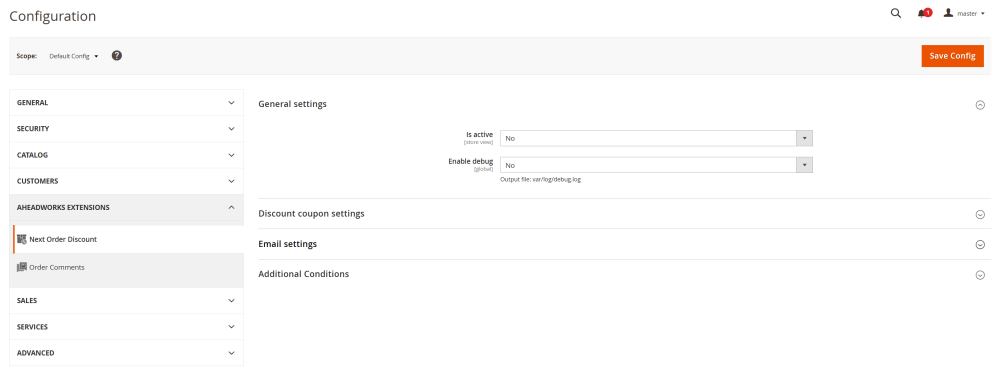The image size is (1000, 376).
Task: Expand the CUSTOMERS sidebar group
Action: pos(126,181)
